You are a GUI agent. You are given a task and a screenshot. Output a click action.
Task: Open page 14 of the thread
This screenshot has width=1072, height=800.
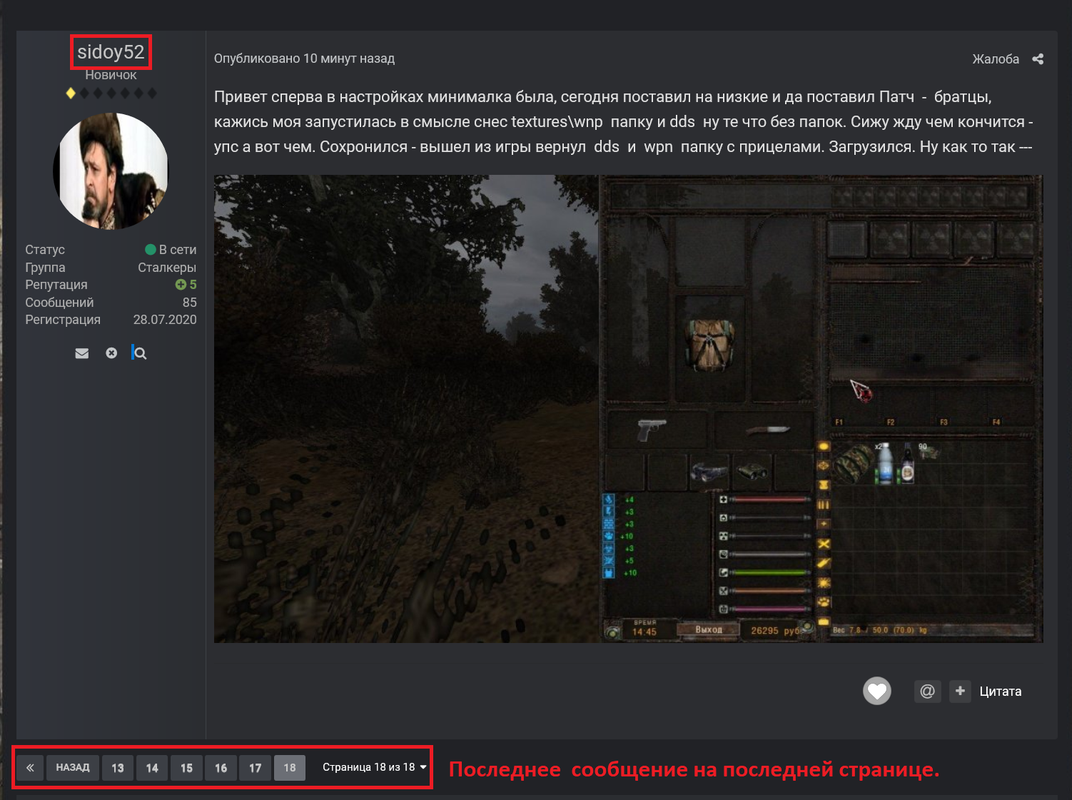pyautogui.click(x=152, y=768)
